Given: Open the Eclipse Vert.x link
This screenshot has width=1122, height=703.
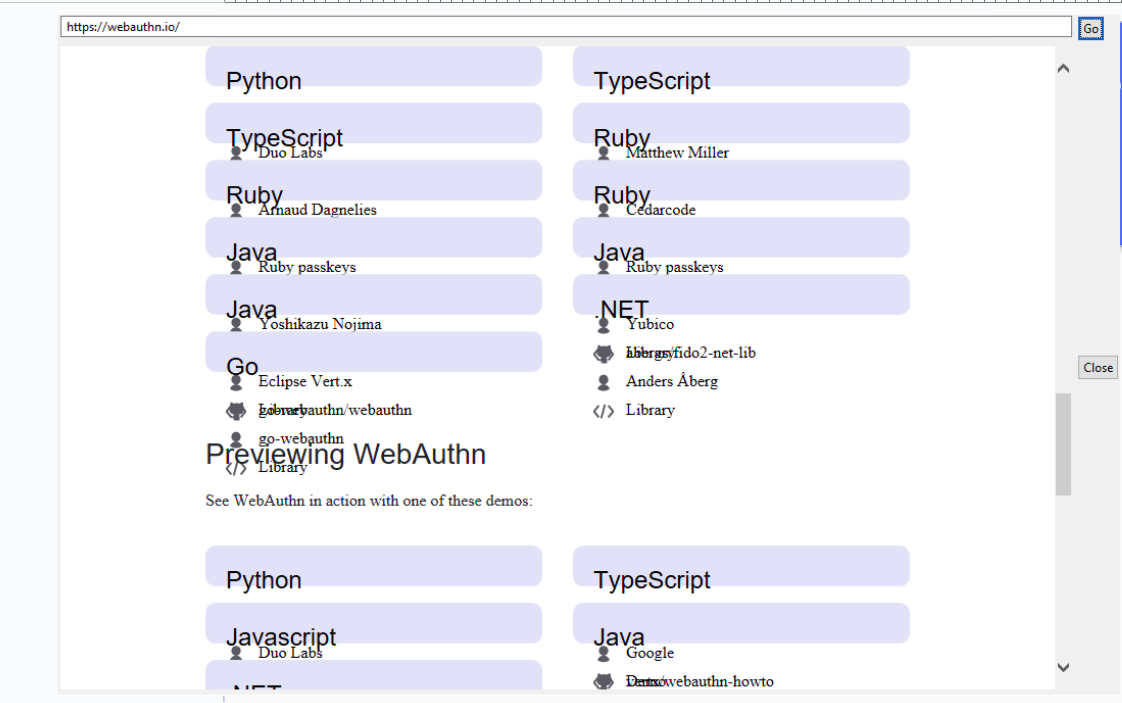Looking at the screenshot, I should coord(303,381).
